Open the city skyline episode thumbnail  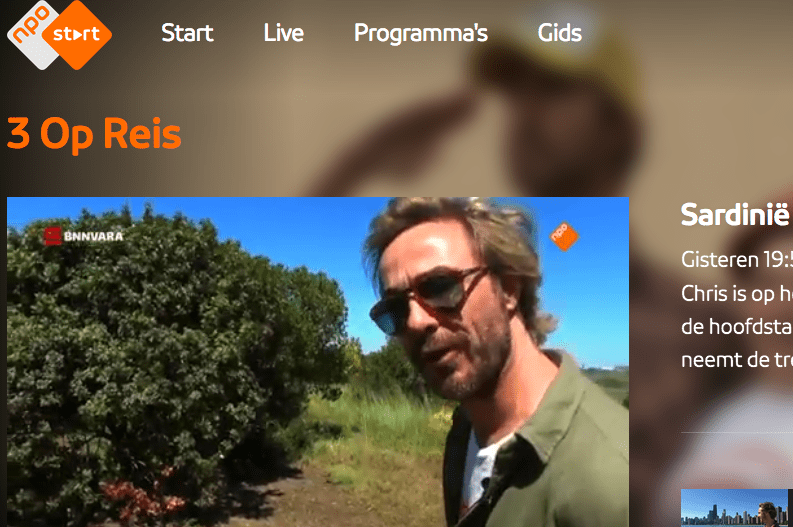[736, 508]
